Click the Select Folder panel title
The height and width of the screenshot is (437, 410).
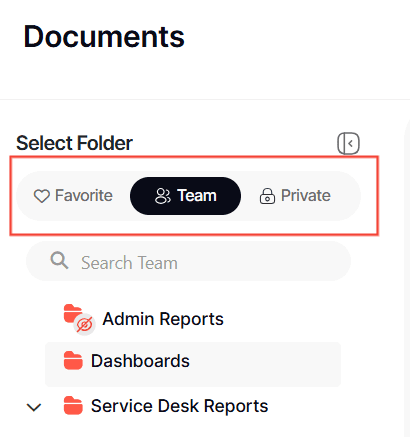(x=74, y=143)
